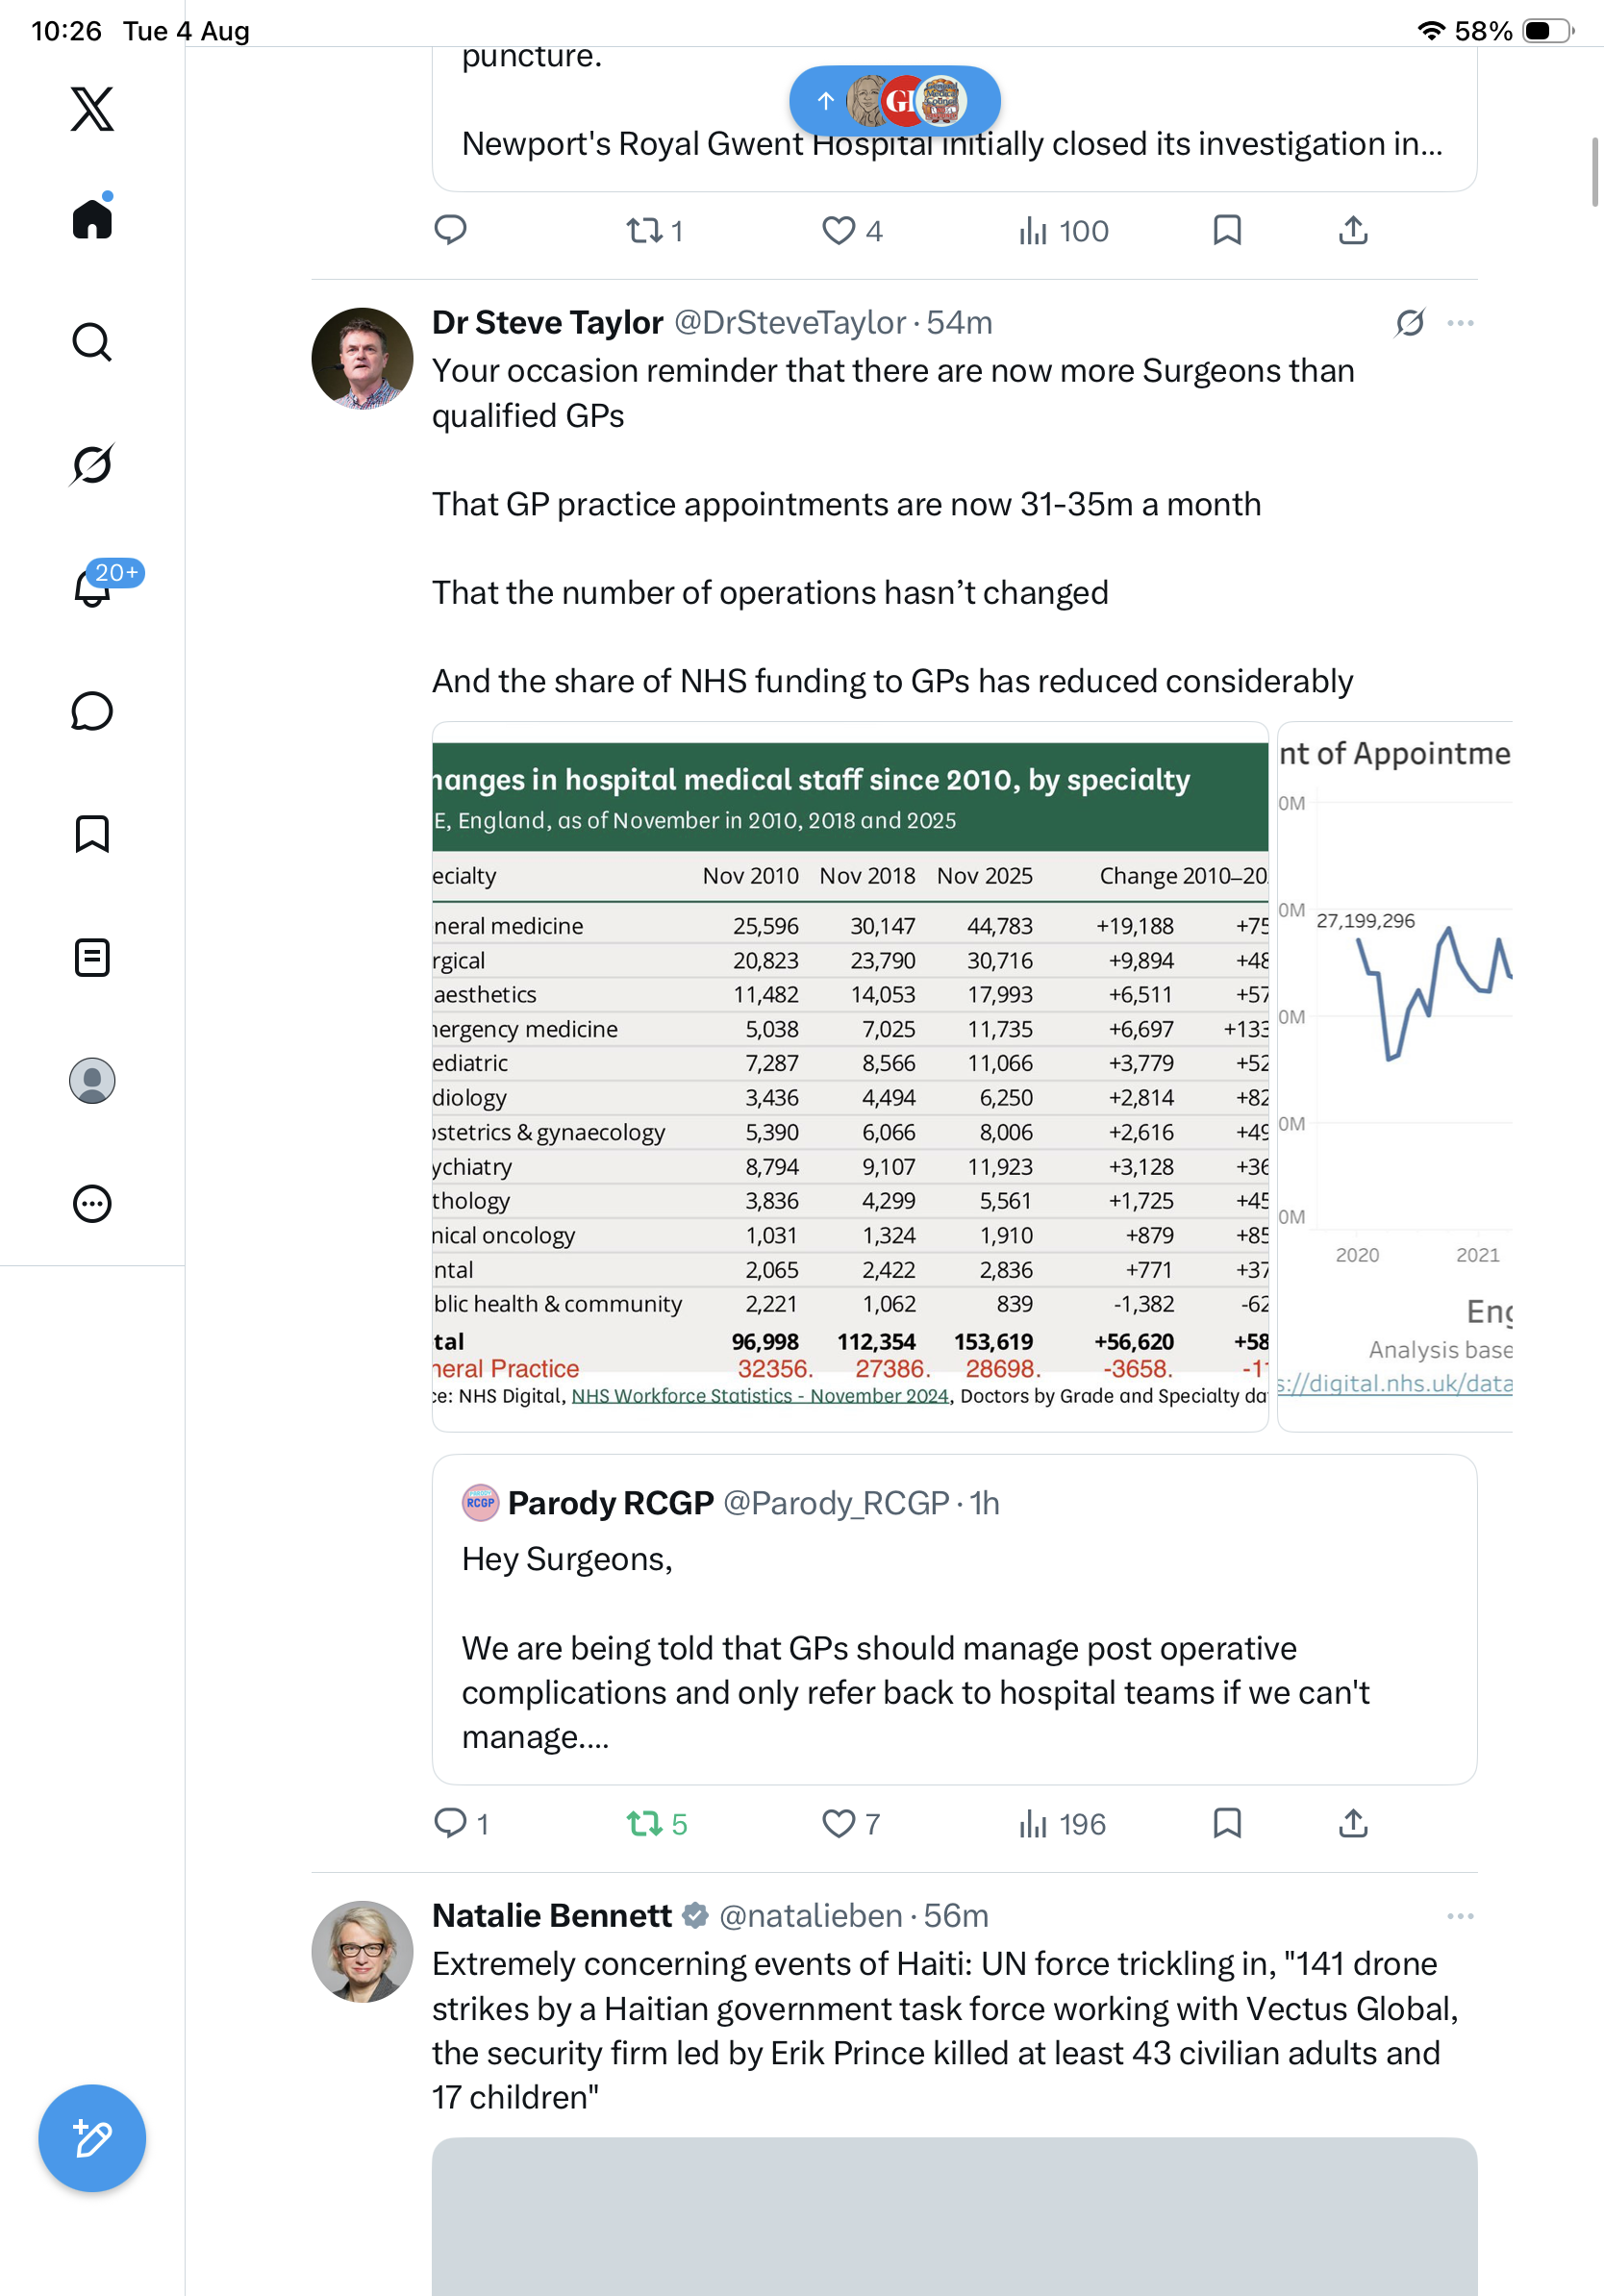Open the hospital medical staff table image

[x=850, y=1076]
